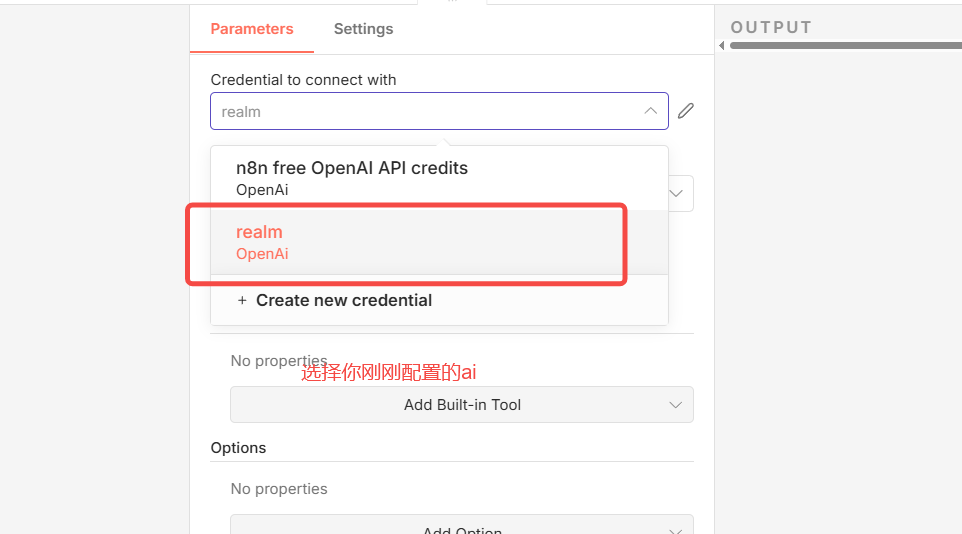The width and height of the screenshot is (962, 534).
Task: Click the Add Option button
Action: (461, 529)
